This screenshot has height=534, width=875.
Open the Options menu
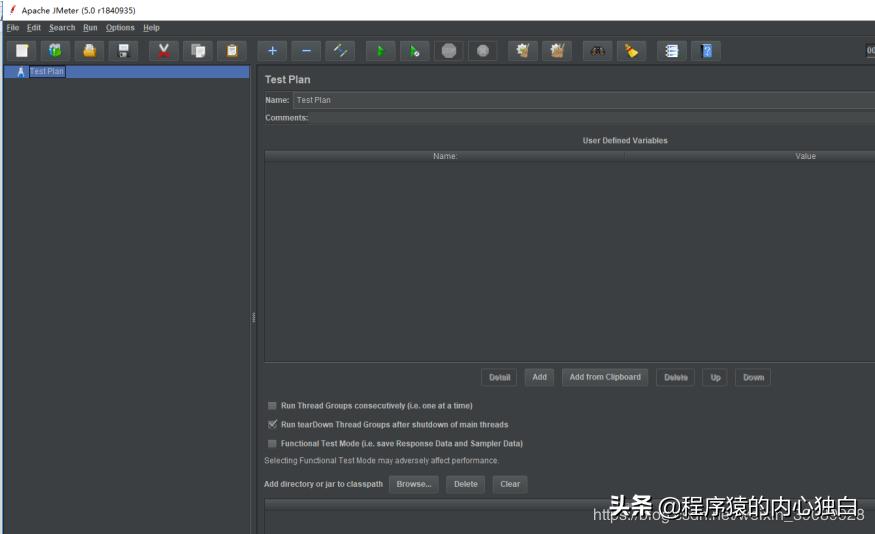point(120,27)
